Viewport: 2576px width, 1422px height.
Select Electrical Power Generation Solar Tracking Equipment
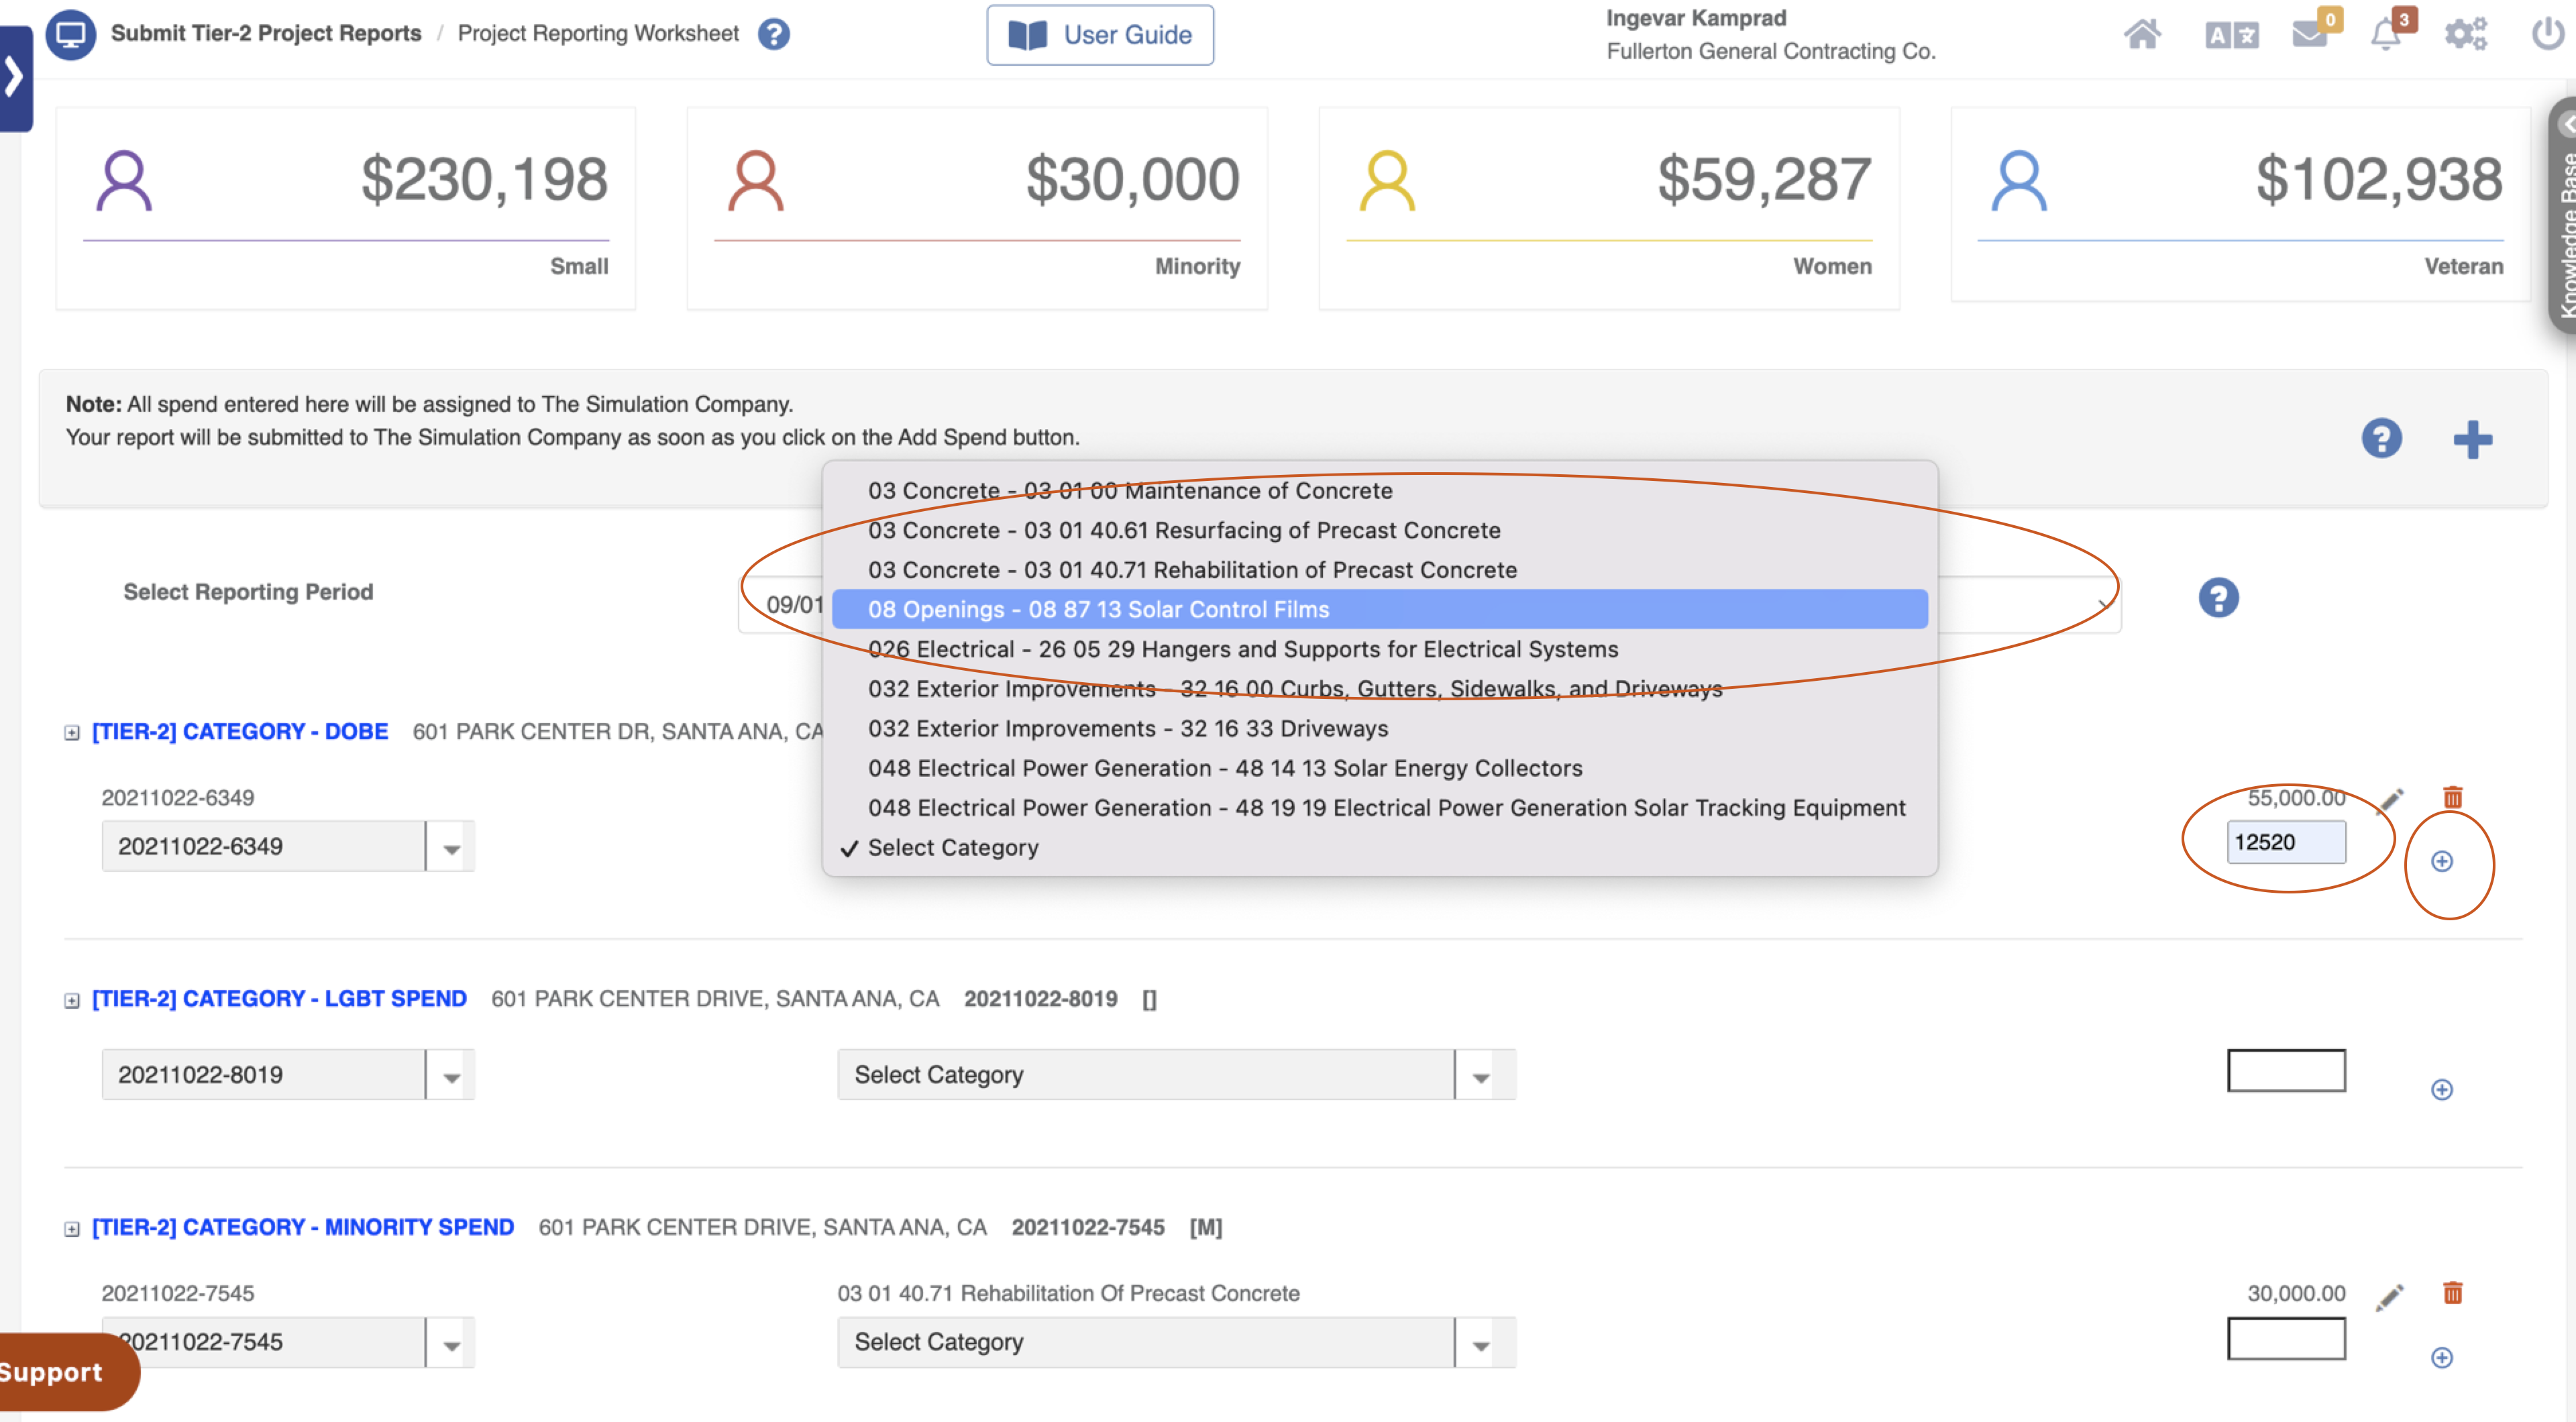pos(1380,808)
